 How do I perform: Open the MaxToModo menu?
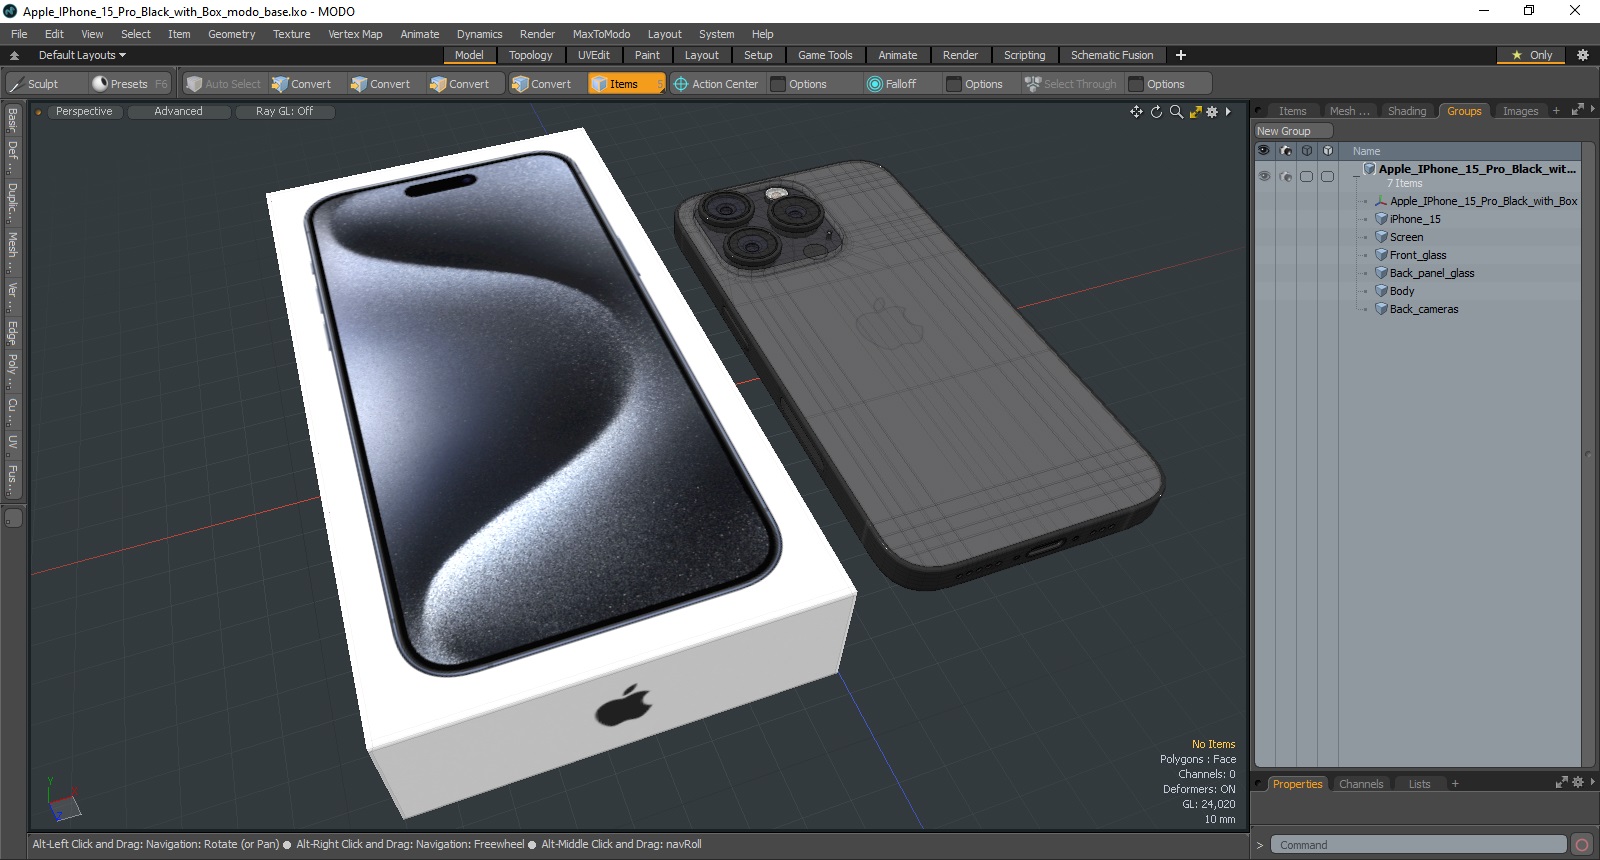coord(601,34)
